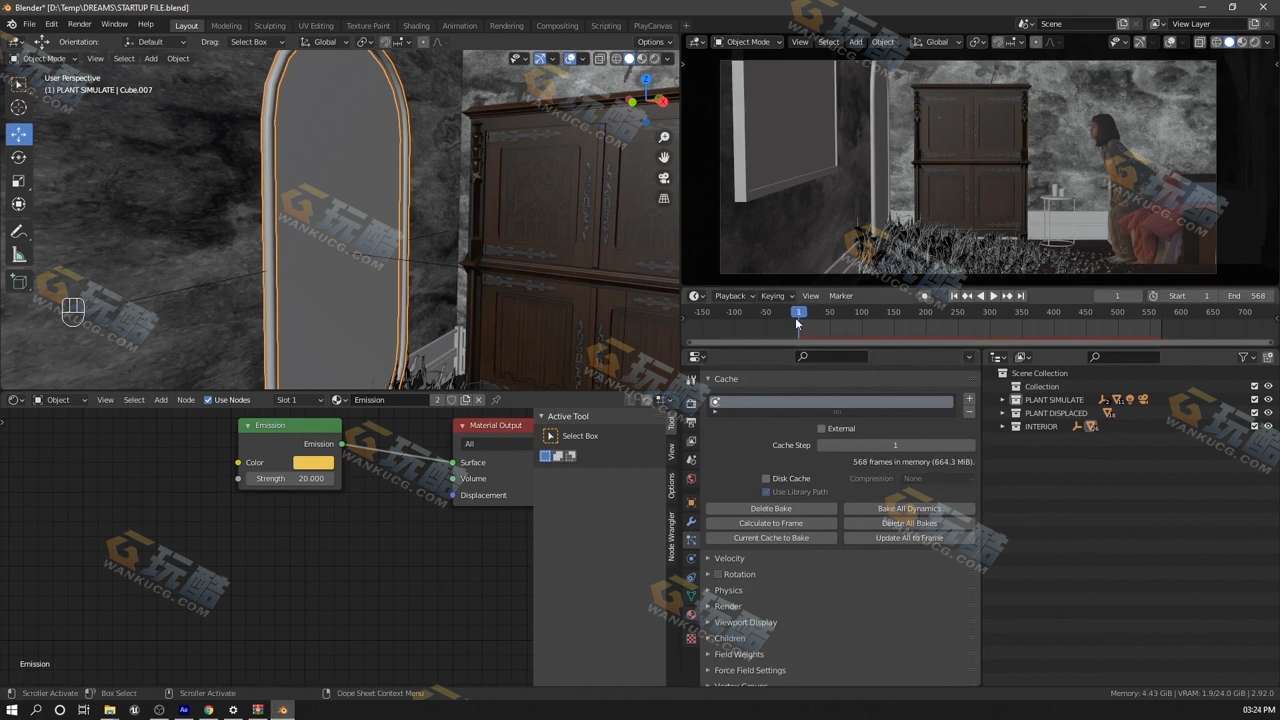Click the pan hand icon in the left viewport
1280x720 pixels.
[664, 157]
